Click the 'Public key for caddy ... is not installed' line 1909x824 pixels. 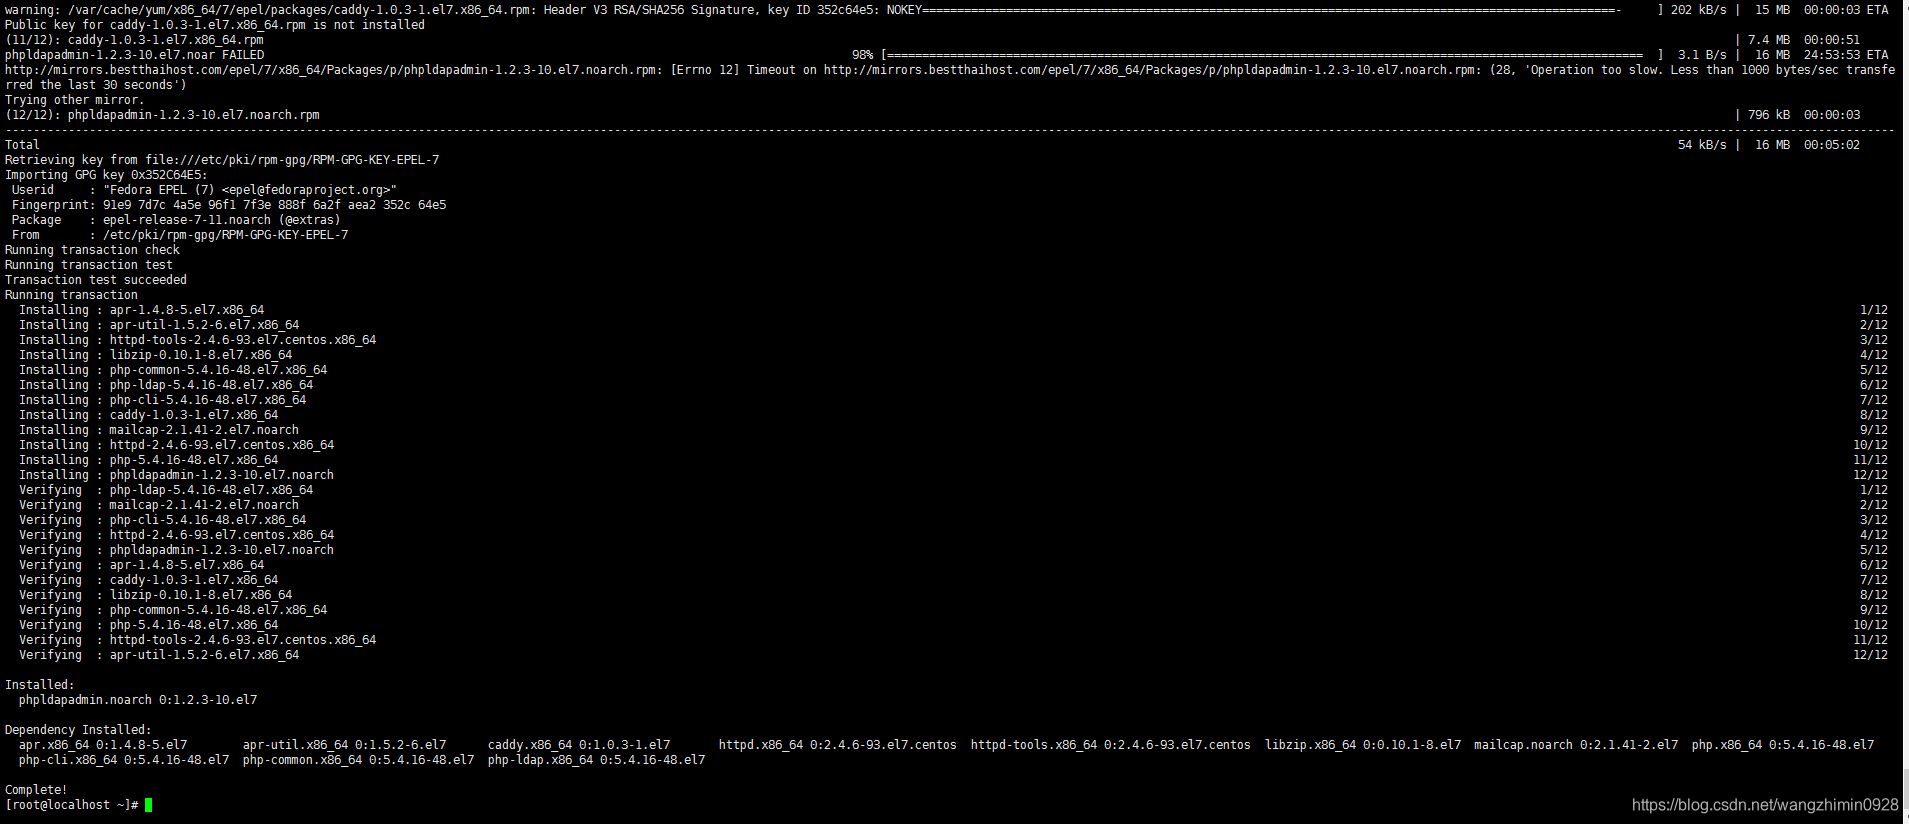(215, 25)
